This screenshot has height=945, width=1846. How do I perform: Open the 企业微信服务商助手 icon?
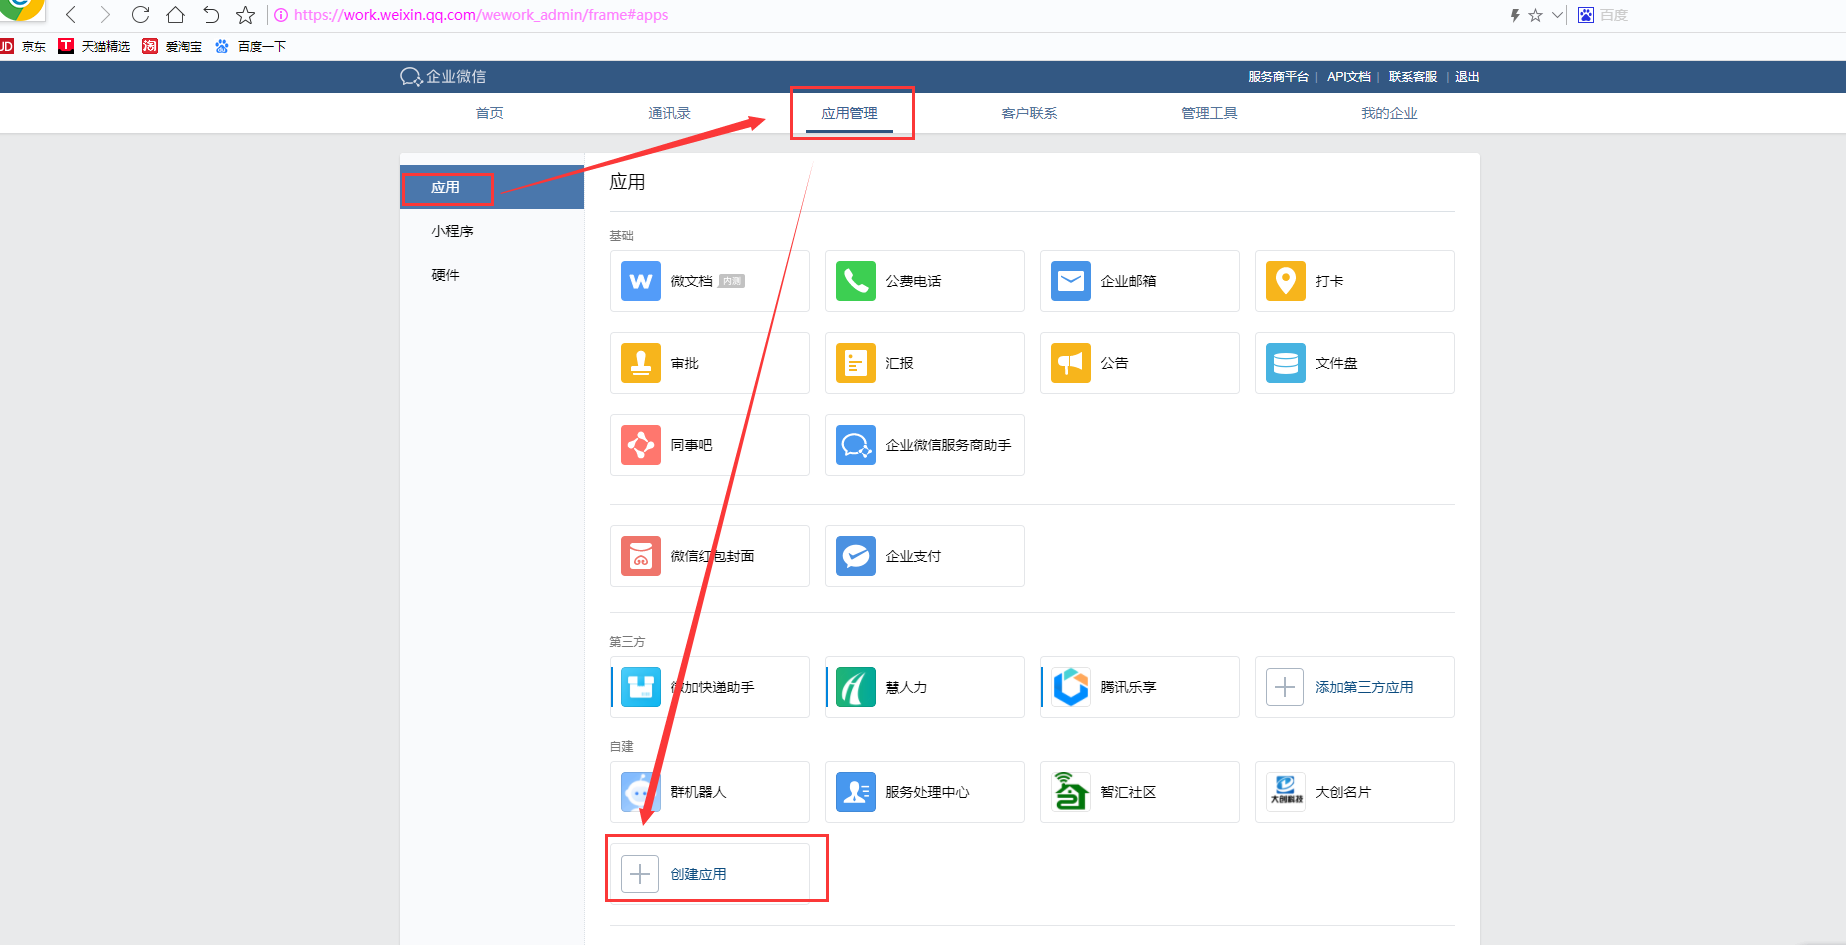[856, 445]
